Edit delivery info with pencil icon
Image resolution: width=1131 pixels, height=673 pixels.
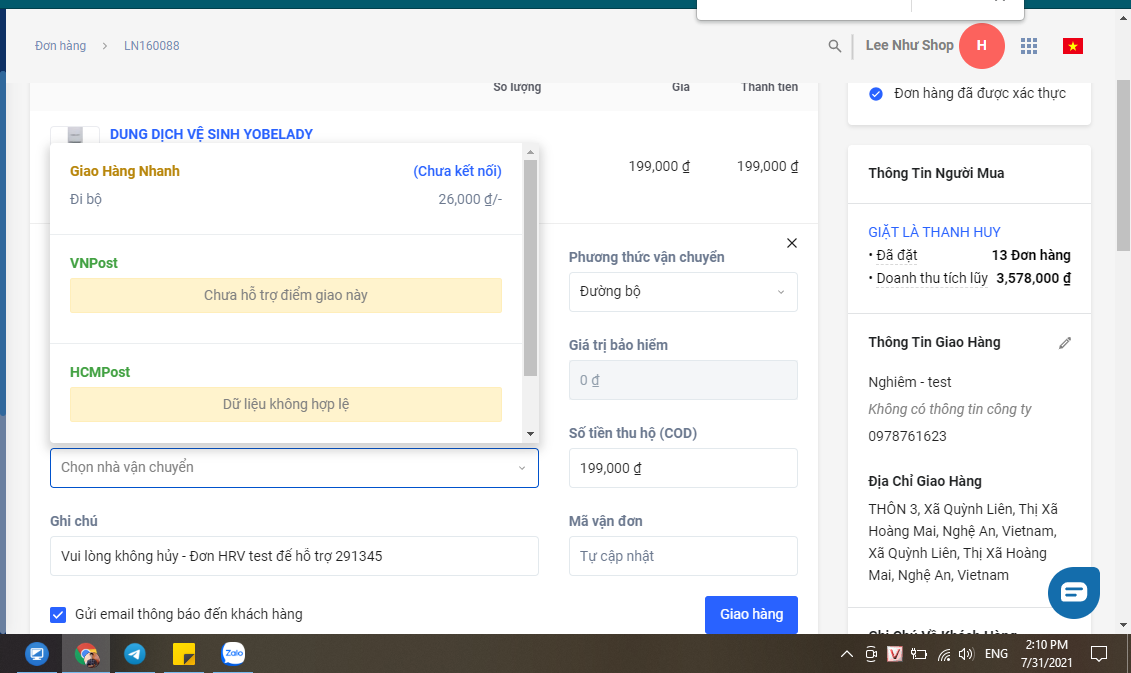point(1065,343)
